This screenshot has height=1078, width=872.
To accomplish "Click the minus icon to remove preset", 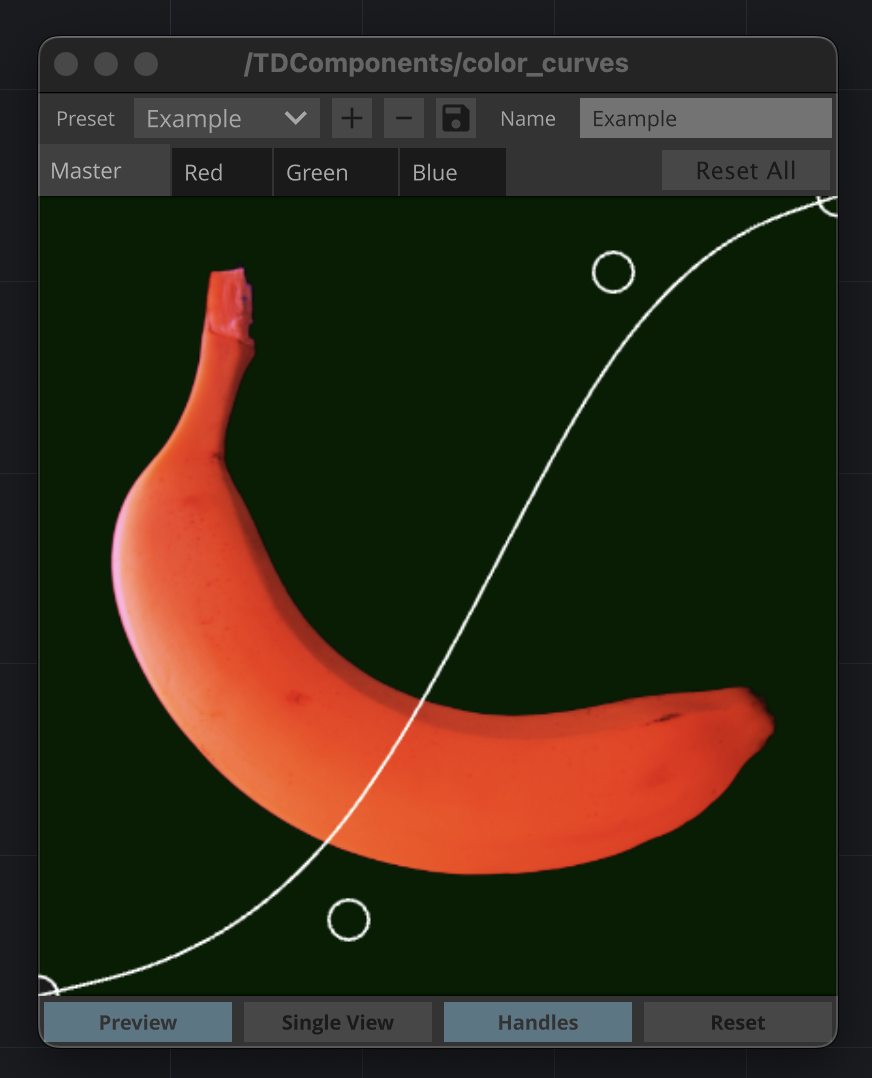I will click(x=404, y=119).
